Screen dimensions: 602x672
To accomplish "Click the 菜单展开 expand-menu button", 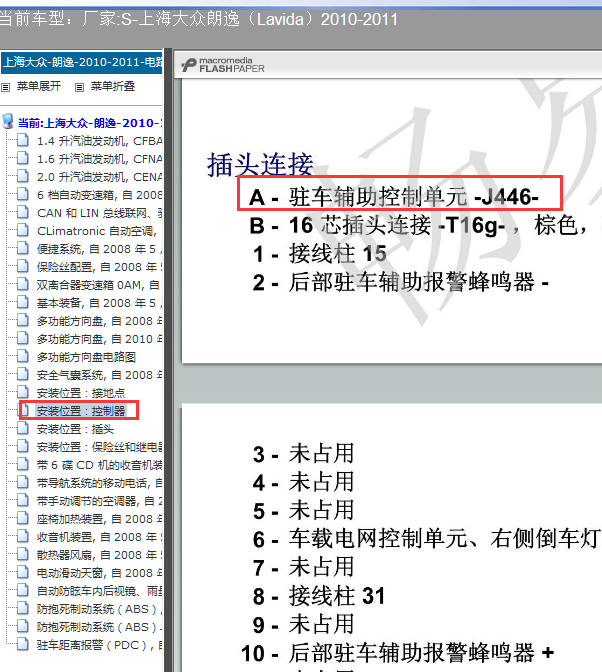I will (x=39, y=86).
